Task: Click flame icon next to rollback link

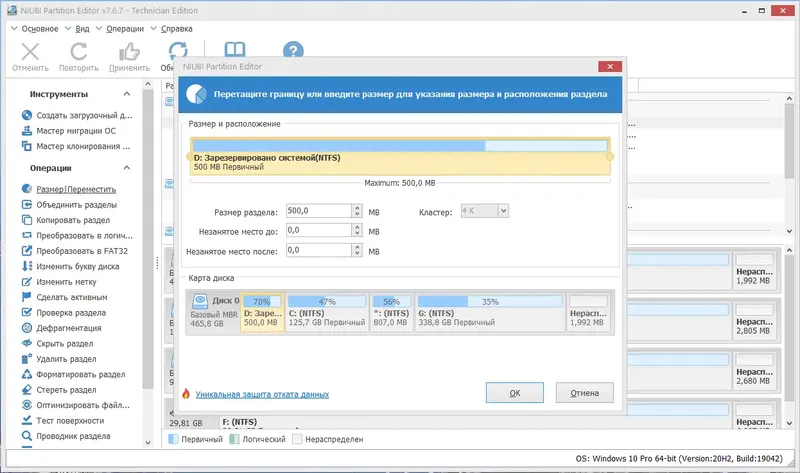Action: coord(186,393)
